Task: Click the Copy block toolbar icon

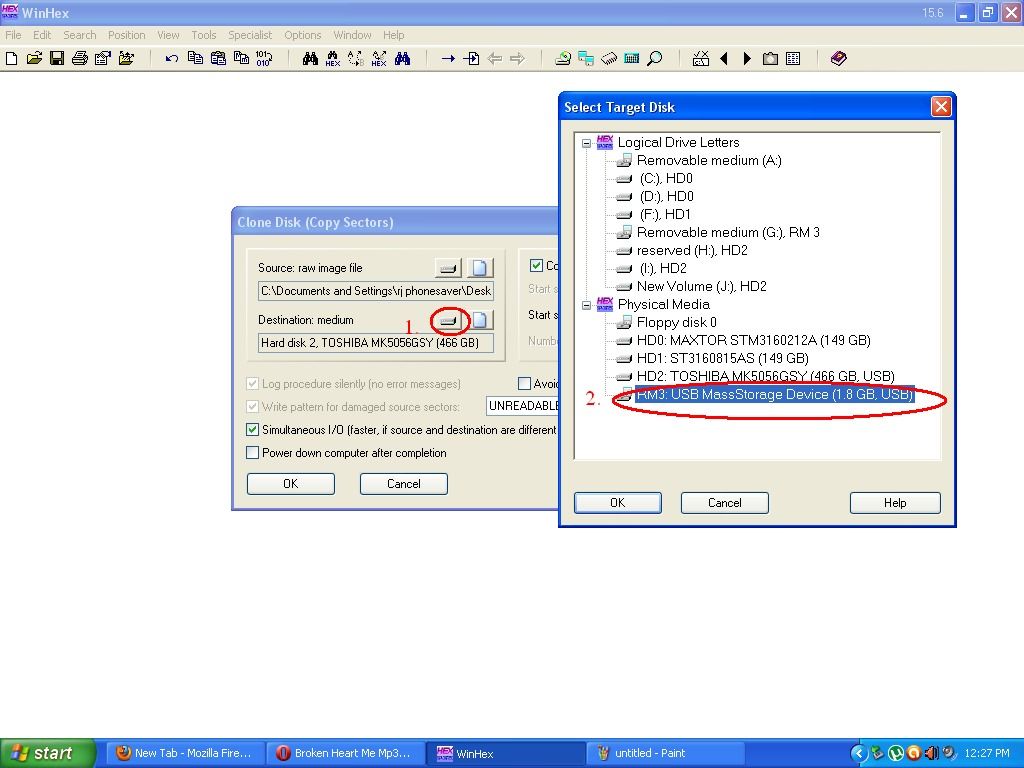Action: pos(195,59)
